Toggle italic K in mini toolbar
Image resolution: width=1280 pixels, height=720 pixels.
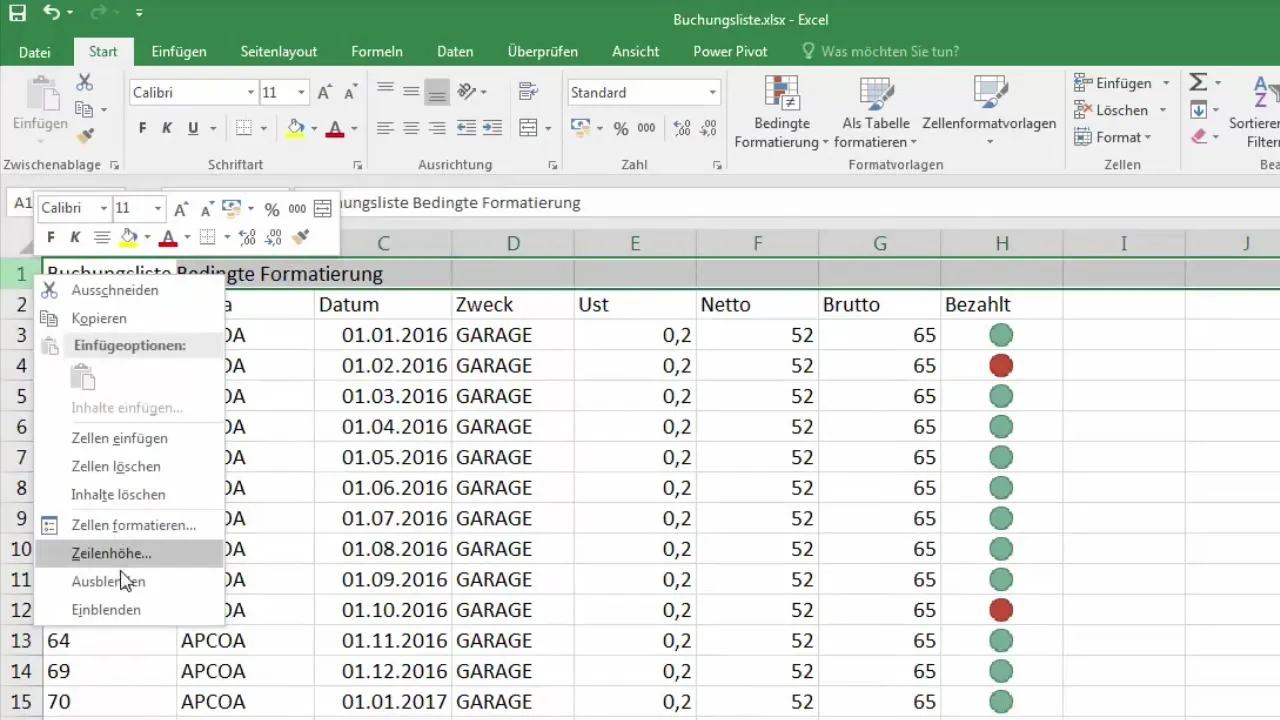click(x=75, y=237)
